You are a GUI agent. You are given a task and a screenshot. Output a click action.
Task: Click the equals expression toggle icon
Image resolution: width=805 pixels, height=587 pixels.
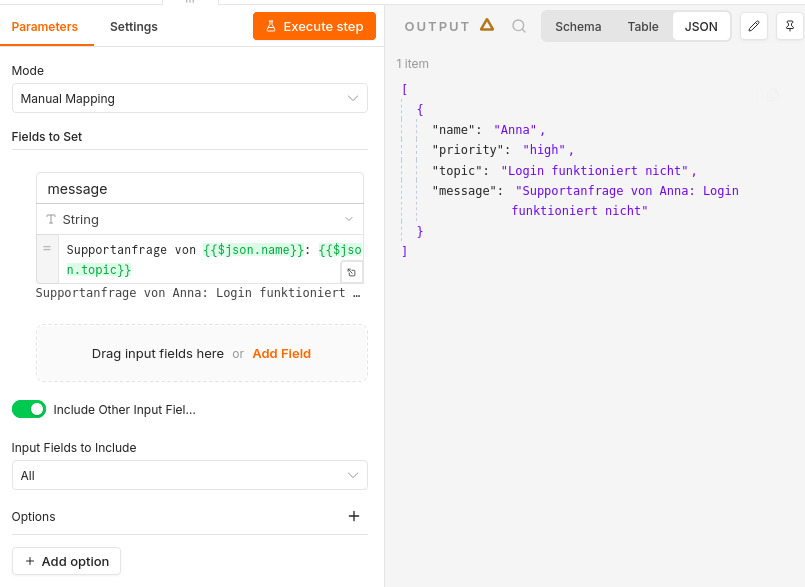click(x=47, y=249)
